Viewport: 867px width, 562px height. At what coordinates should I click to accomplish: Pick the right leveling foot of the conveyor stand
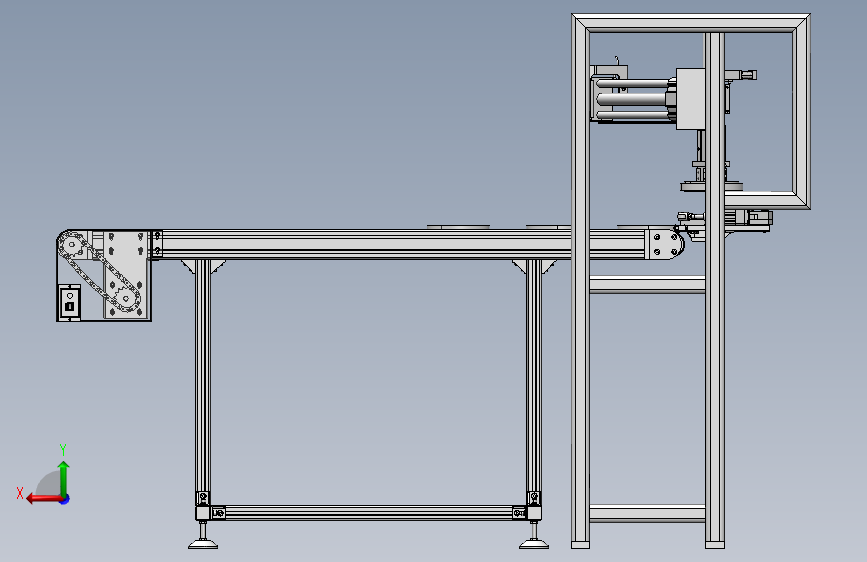[x=534, y=545]
